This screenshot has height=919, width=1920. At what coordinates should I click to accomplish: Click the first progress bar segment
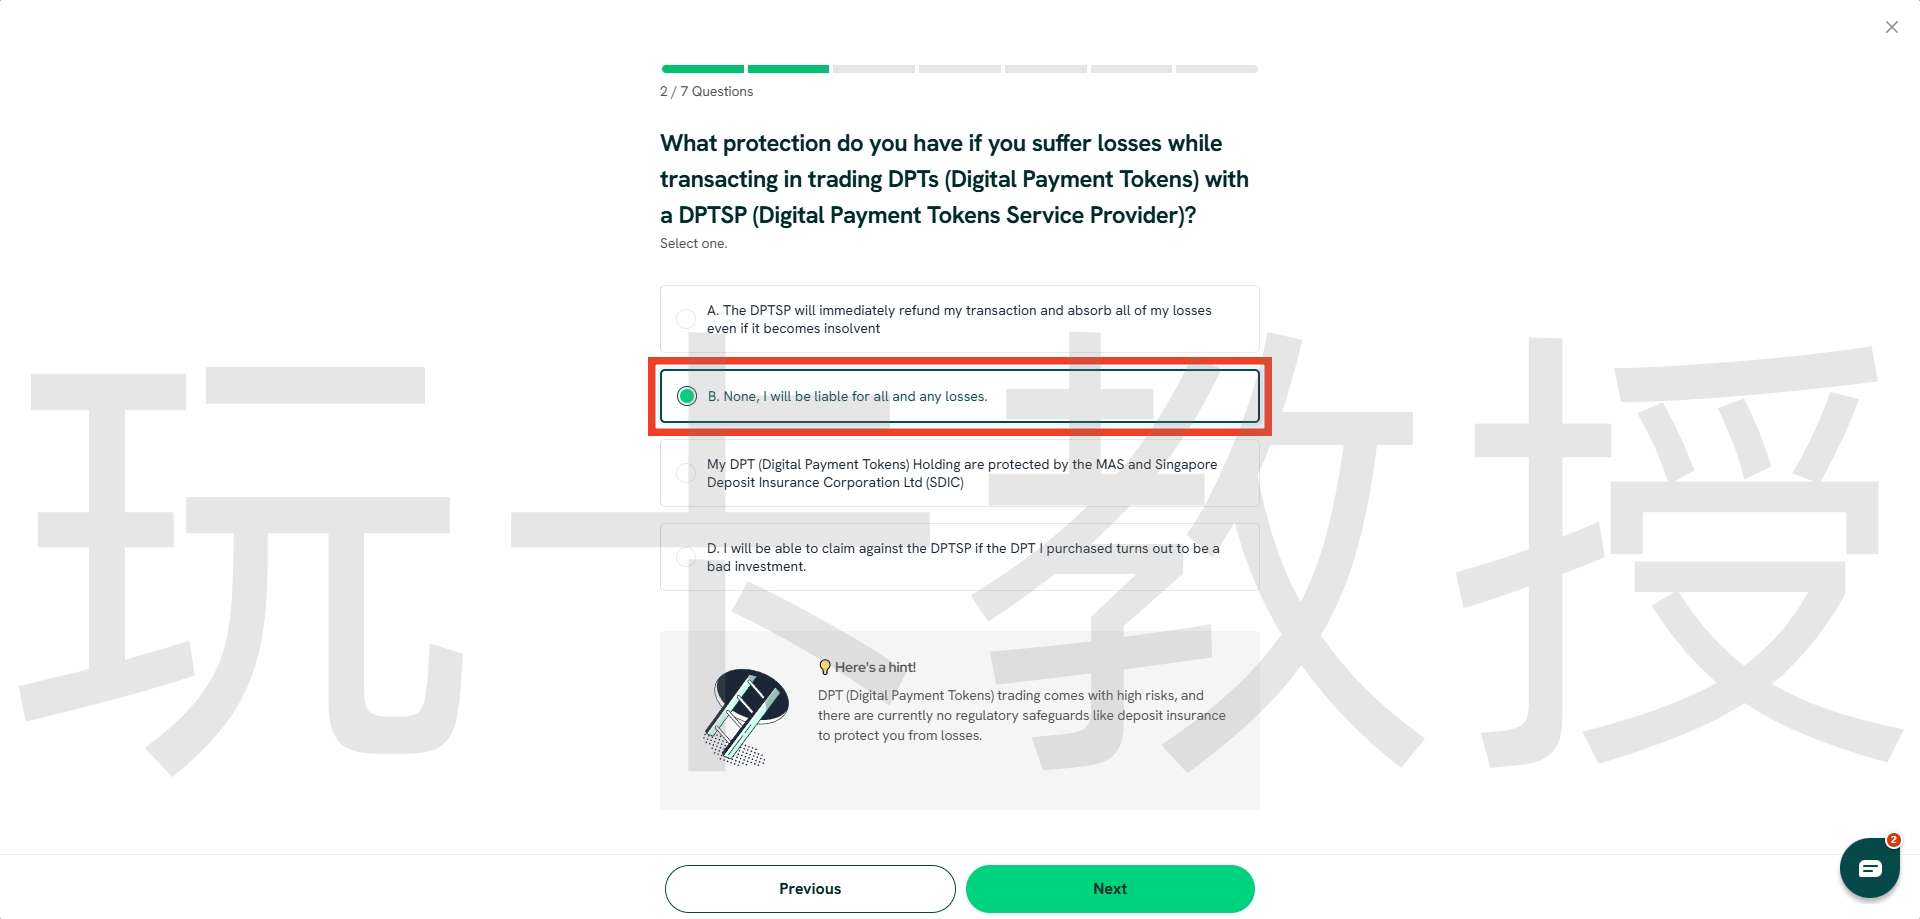702,69
